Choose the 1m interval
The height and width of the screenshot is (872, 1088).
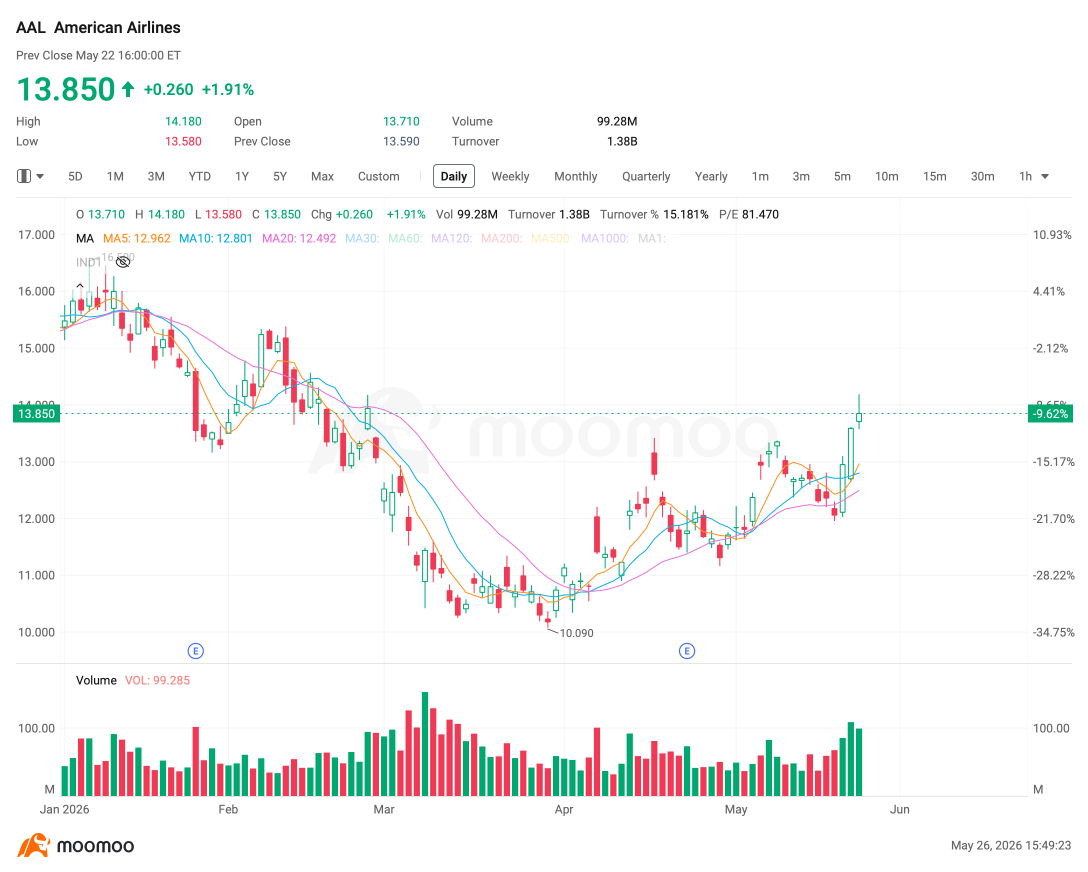click(x=760, y=176)
